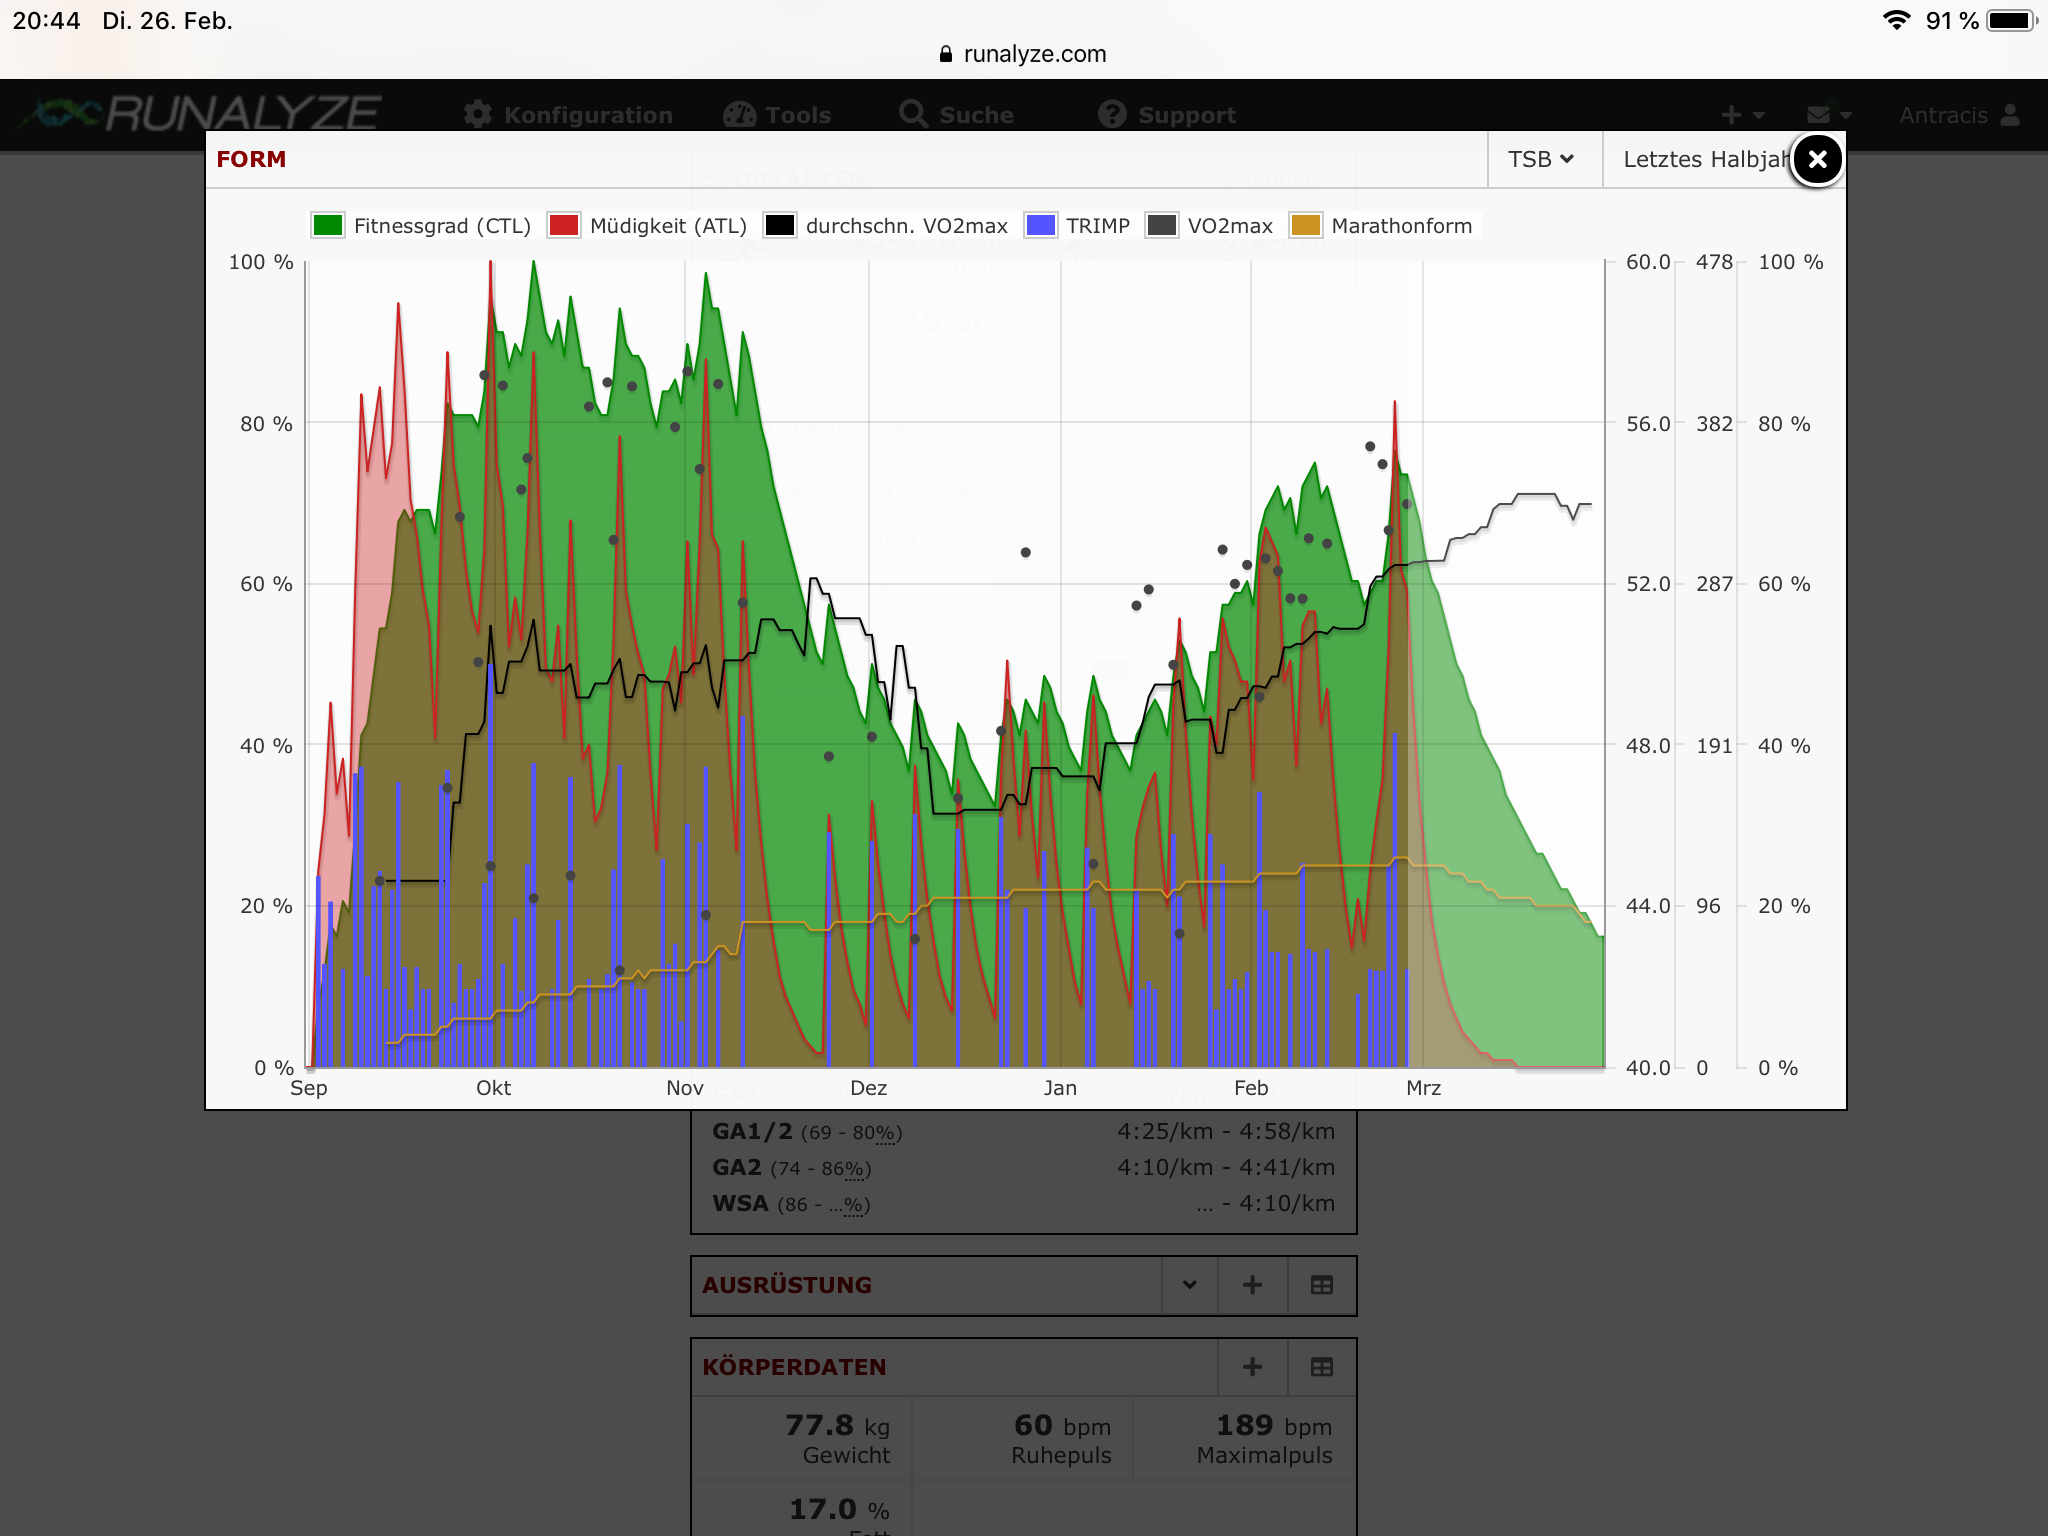The image size is (2048, 1536).
Task: Click the durchschn. VO2max black swatch
Action: [780, 226]
